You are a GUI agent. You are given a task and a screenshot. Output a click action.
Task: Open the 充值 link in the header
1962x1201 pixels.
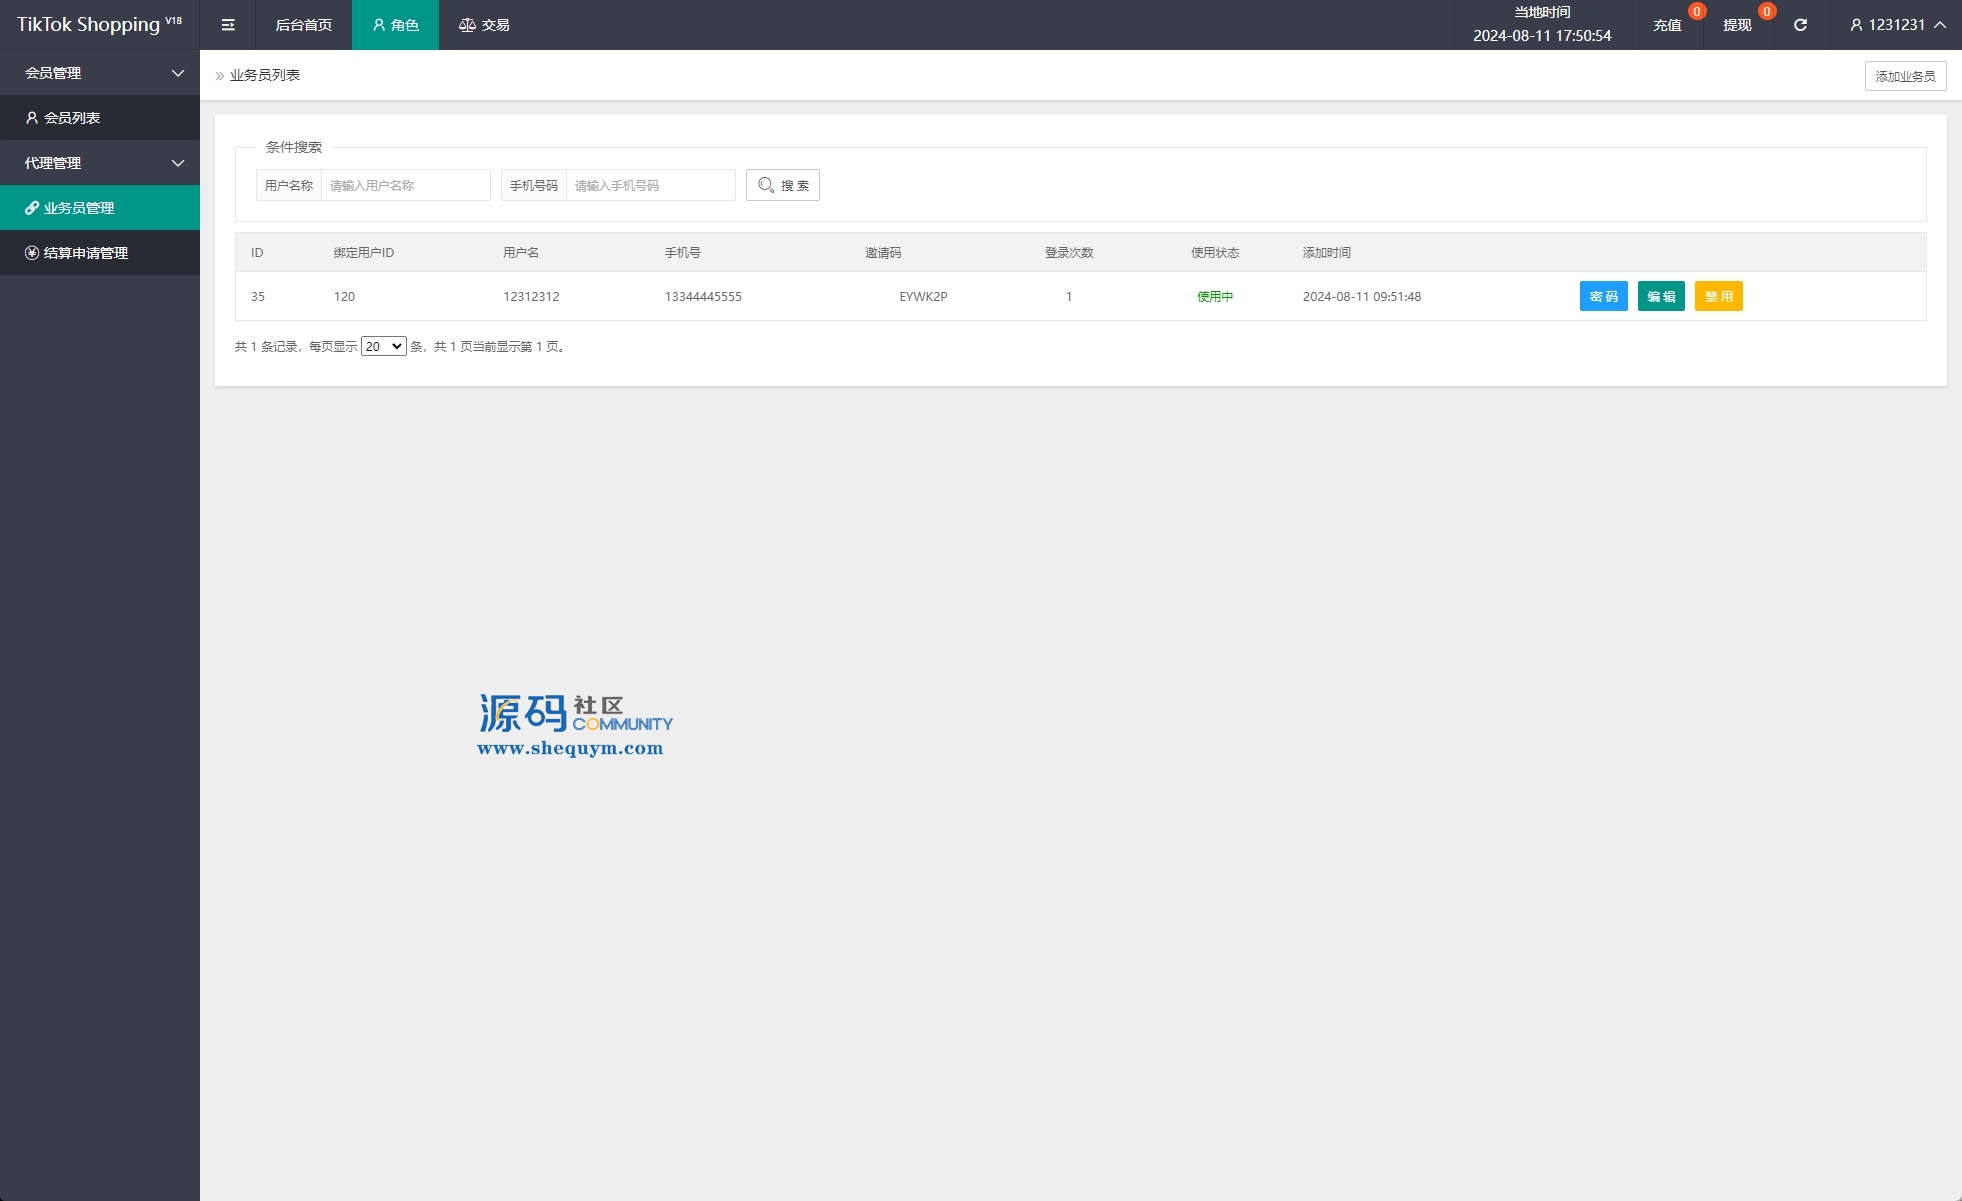click(x=1667, y=25)
